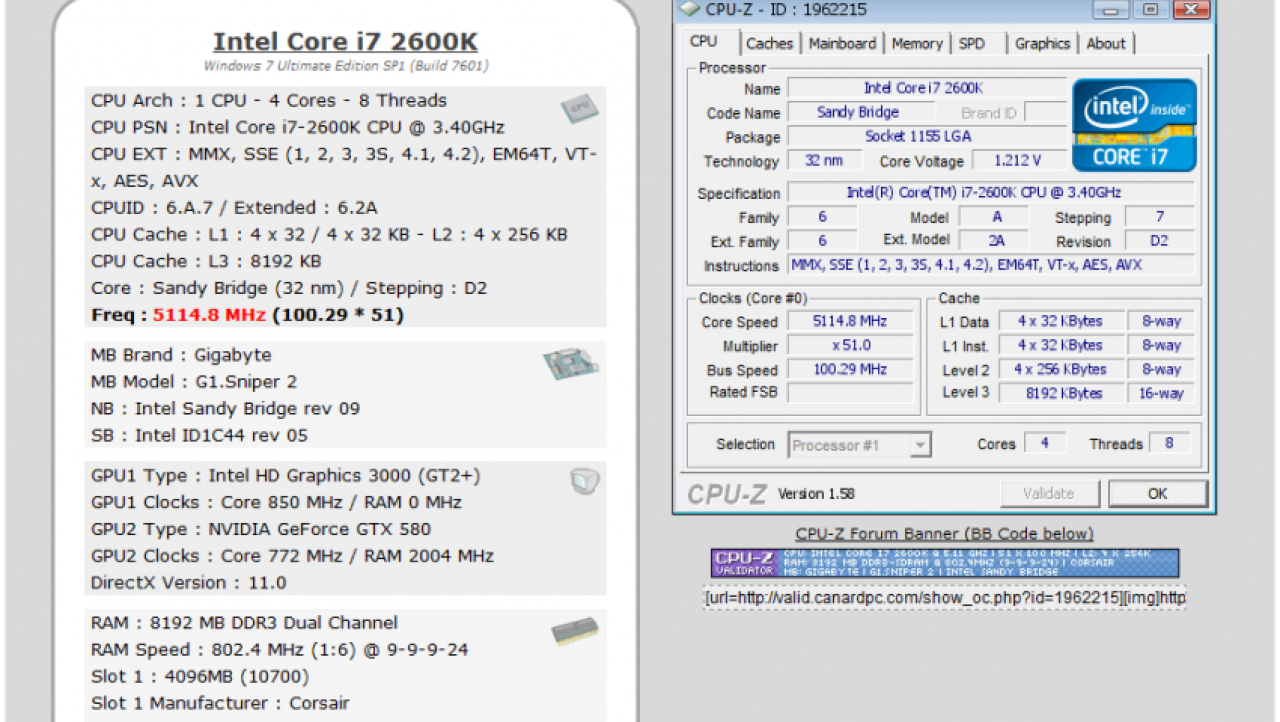The height and width of the screenshot is (722, 1280).
Task: Click the SB Intel ID1C44 rev 05 line
Action: [199, 435]
